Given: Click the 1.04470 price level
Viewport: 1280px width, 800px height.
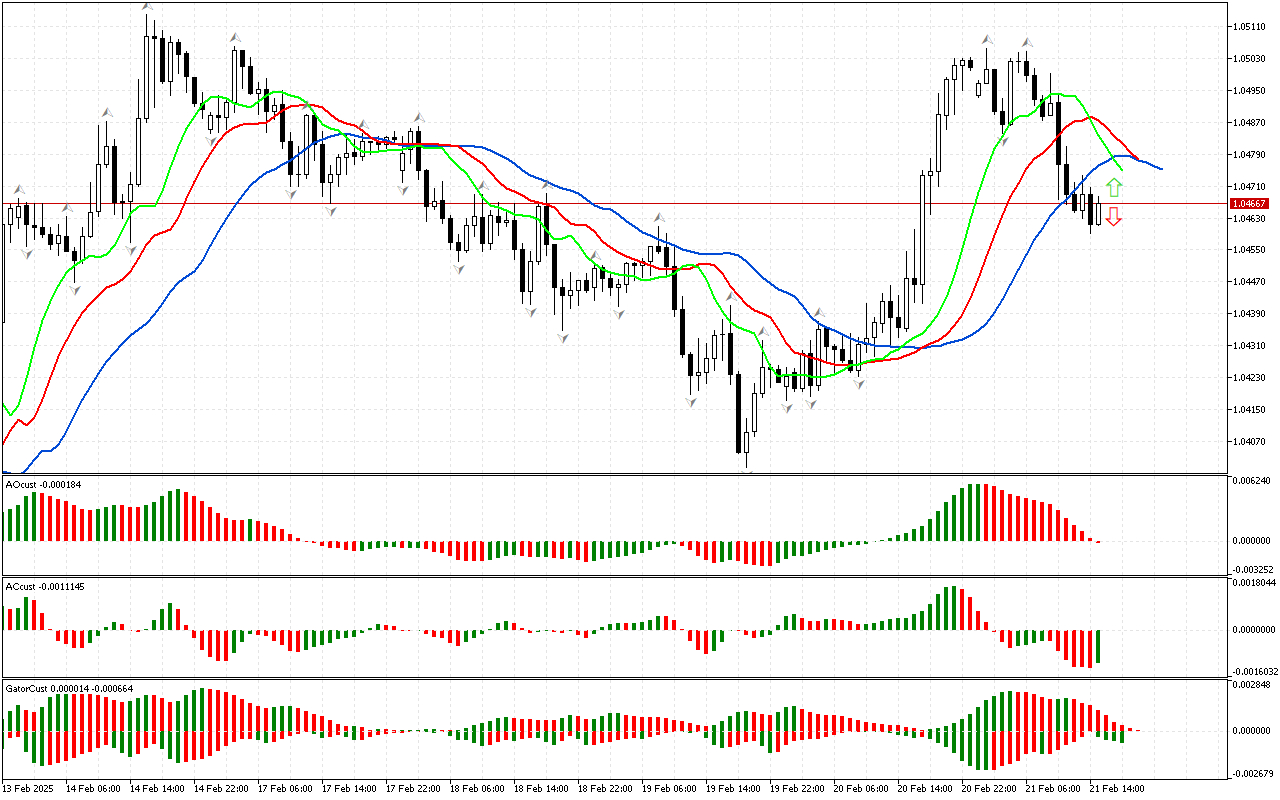Looking at the screenshot, I should point(1251,282).
